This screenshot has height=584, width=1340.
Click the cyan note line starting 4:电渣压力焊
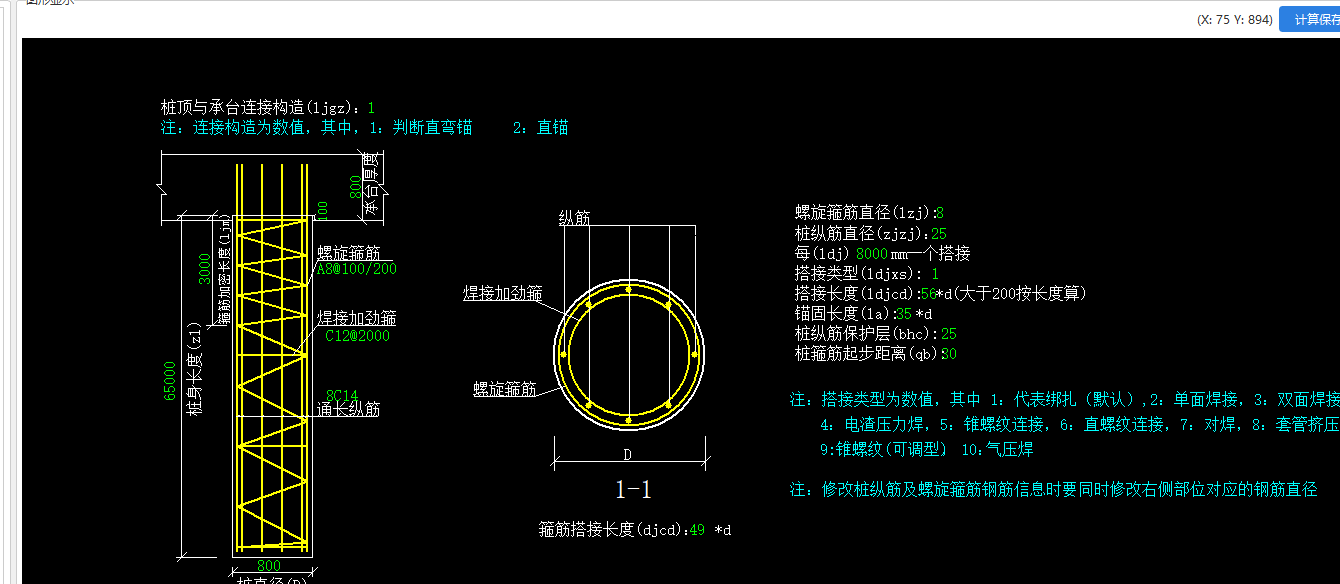1079,424
